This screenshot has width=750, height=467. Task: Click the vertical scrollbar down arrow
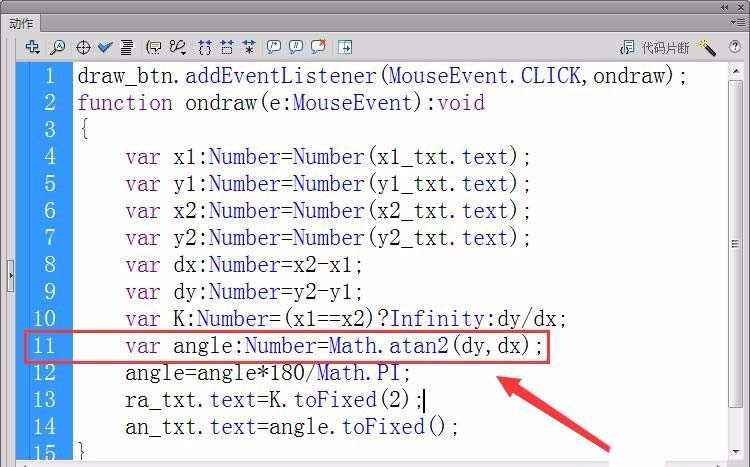coord(736,451)
